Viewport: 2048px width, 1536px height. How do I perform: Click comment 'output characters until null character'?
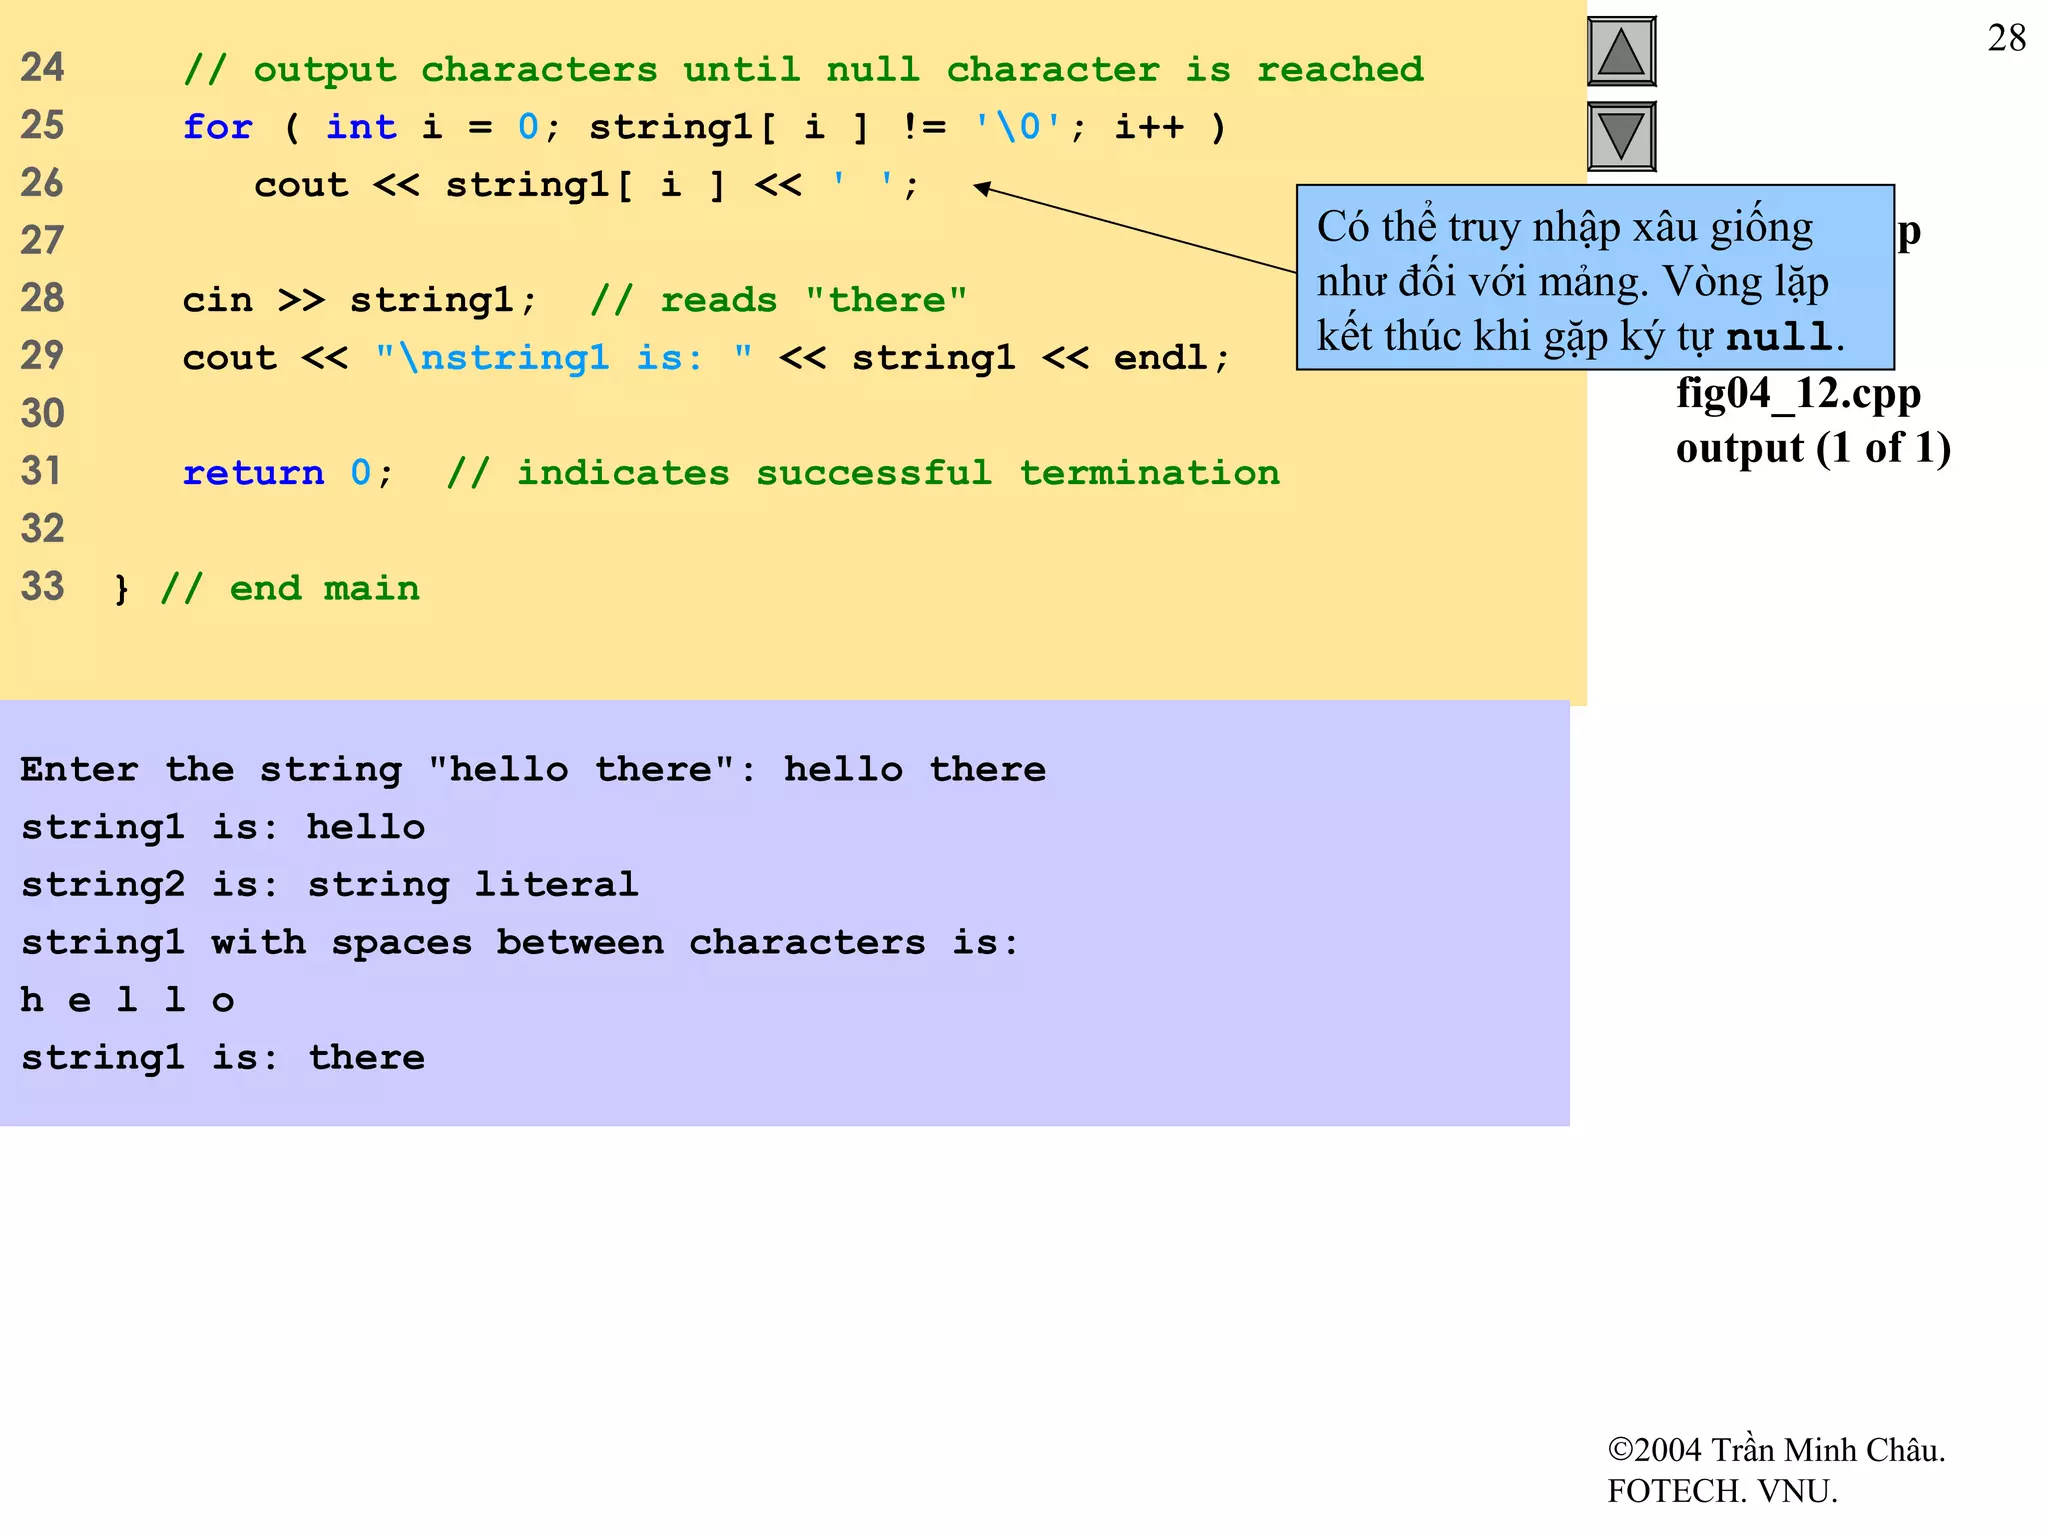(x=803, y=69)
